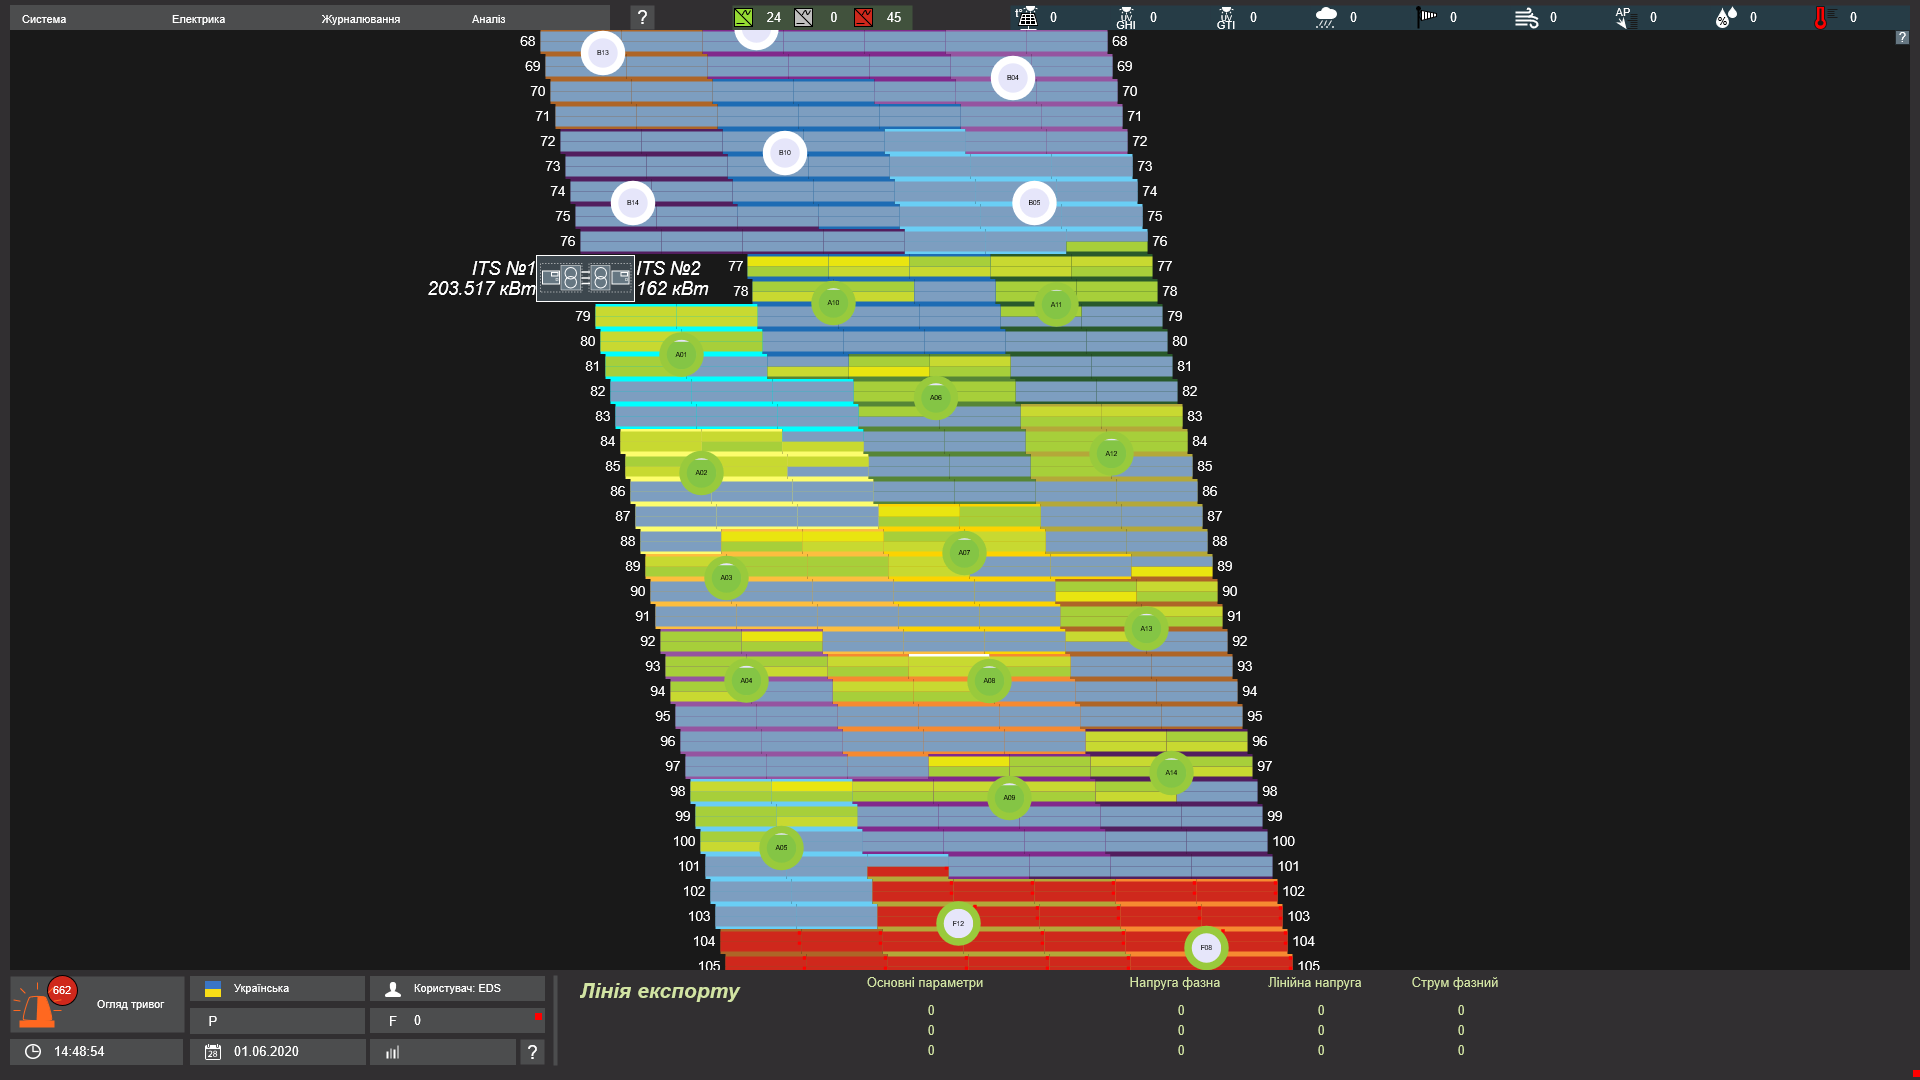Click the humidity droplets icon

click(1726, 17)
